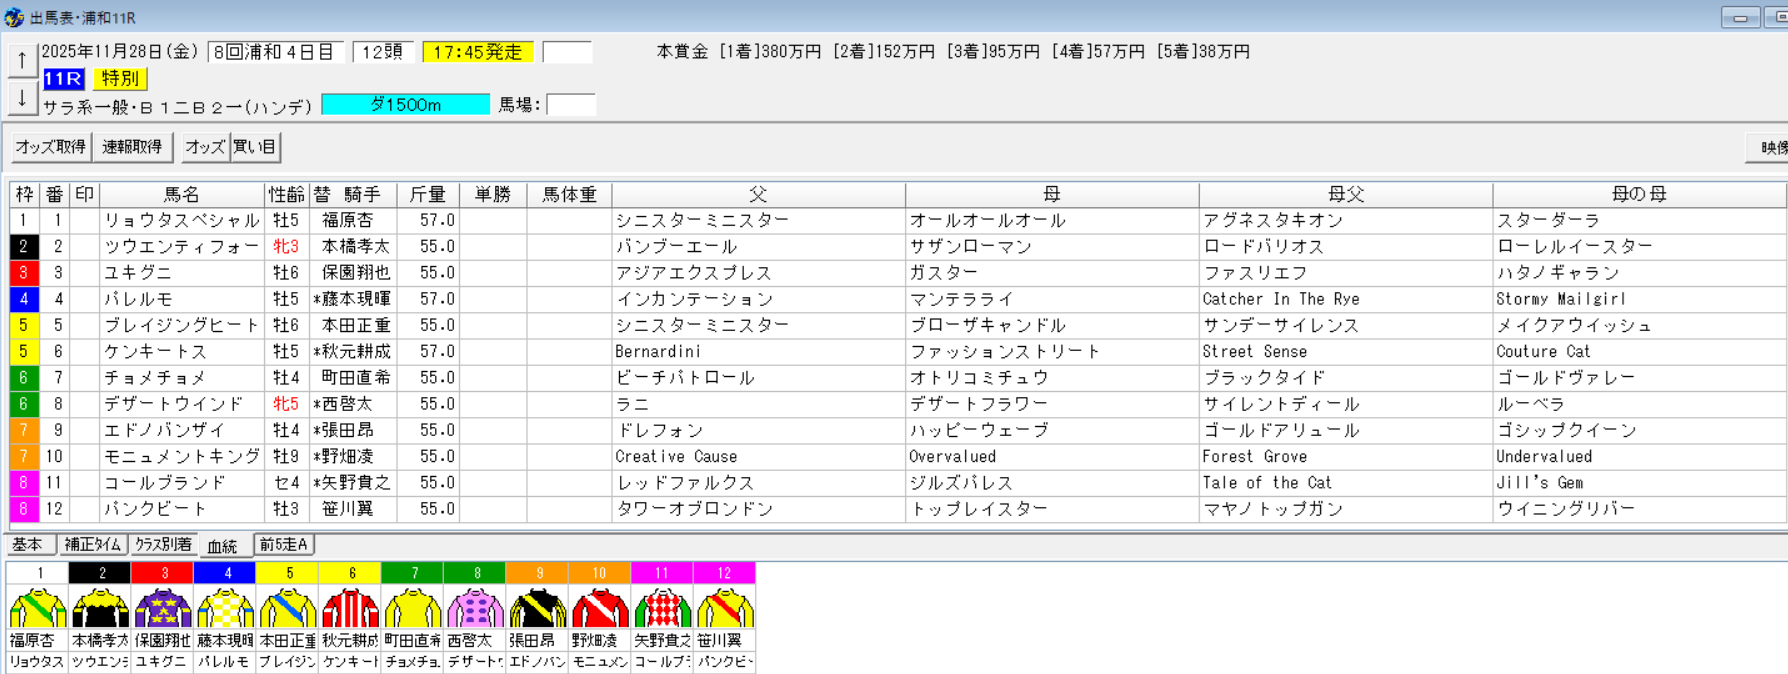Screen dimensions: 1788x674
Task: Click the black silks with yellow sash for horse 9
Action: pyautogui.click(x=538, y=608)
